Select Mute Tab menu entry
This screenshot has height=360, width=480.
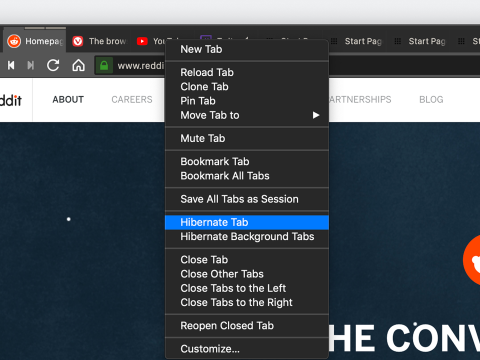point(247,138)
